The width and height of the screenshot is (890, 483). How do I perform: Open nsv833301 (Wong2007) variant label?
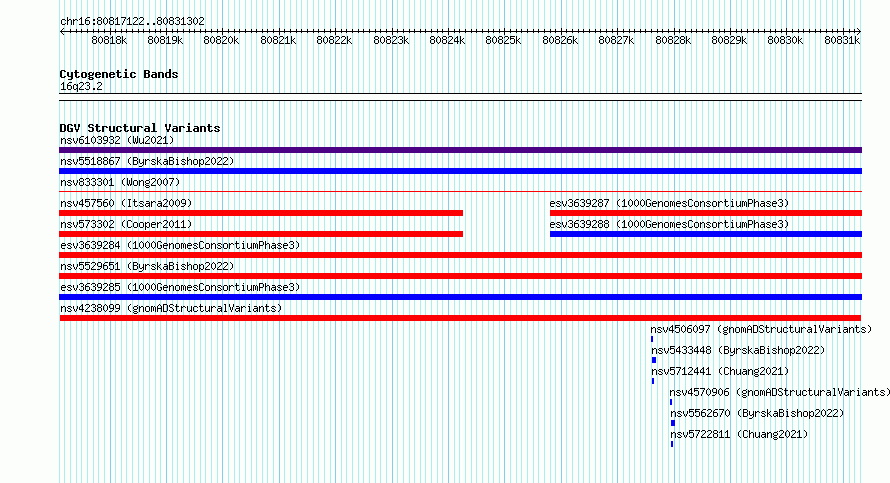tap(120, 182)
